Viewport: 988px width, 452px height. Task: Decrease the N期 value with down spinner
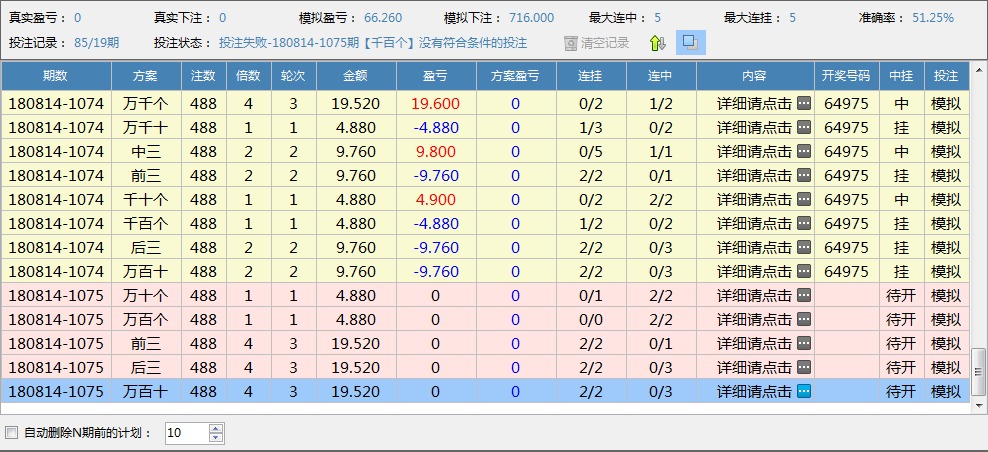(216, 438)
